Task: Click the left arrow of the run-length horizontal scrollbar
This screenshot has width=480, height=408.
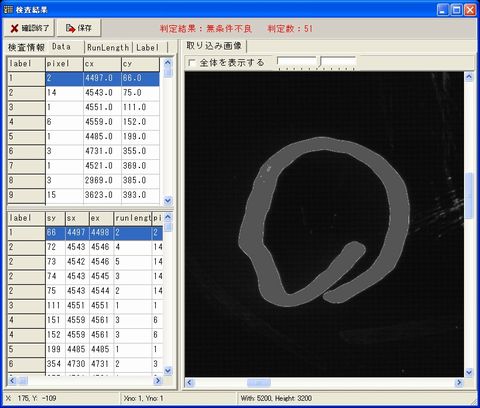Action: 13,380
